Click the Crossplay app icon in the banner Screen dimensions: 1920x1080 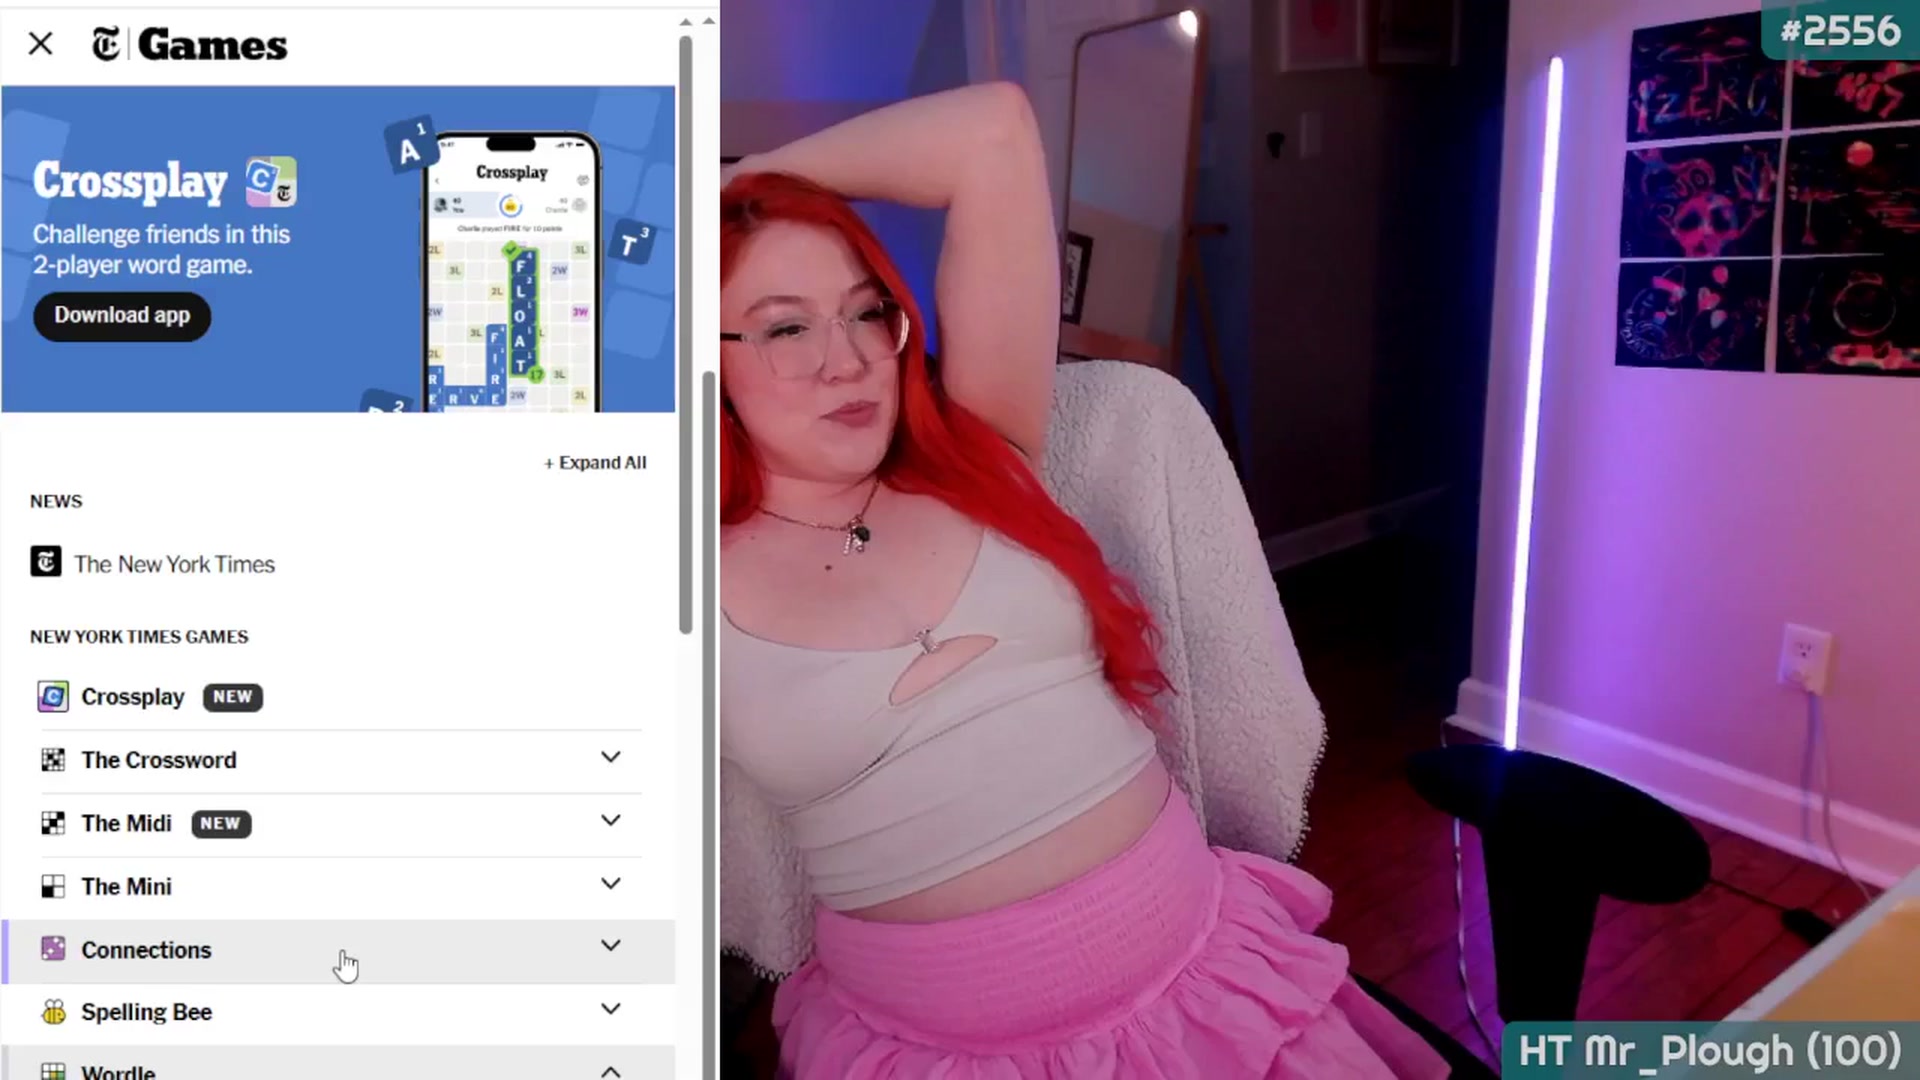[271, 182]
